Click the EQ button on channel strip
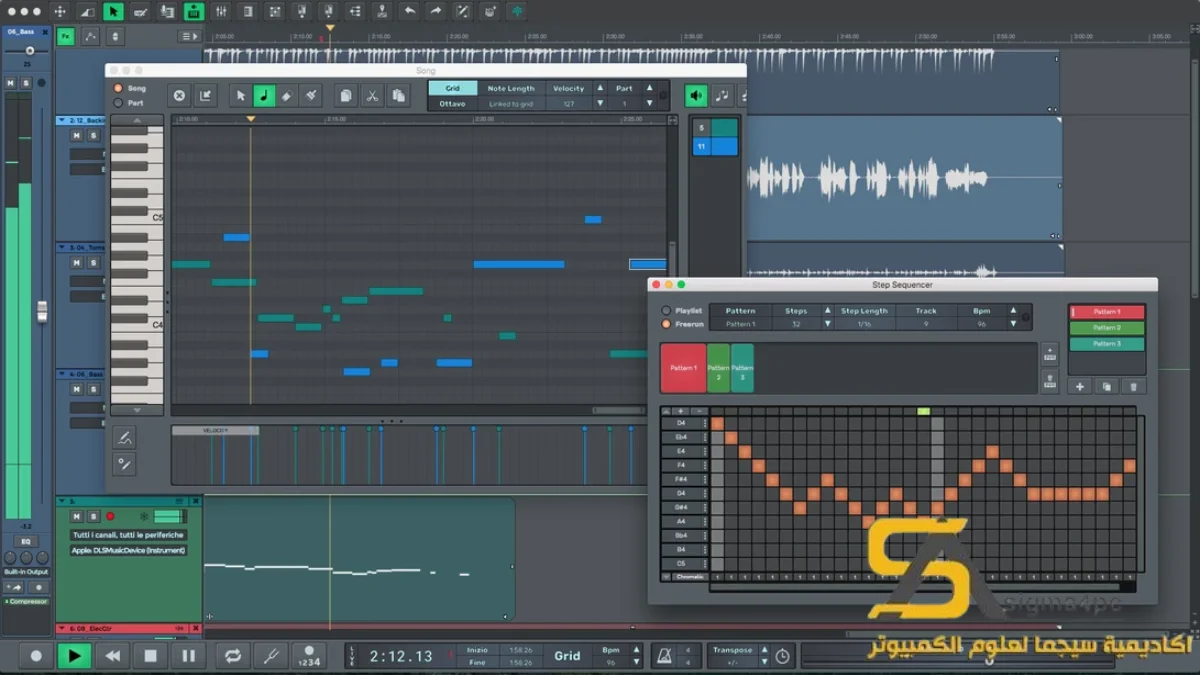The width and height of the screenshot is (1200, 675). coord(26,541)
